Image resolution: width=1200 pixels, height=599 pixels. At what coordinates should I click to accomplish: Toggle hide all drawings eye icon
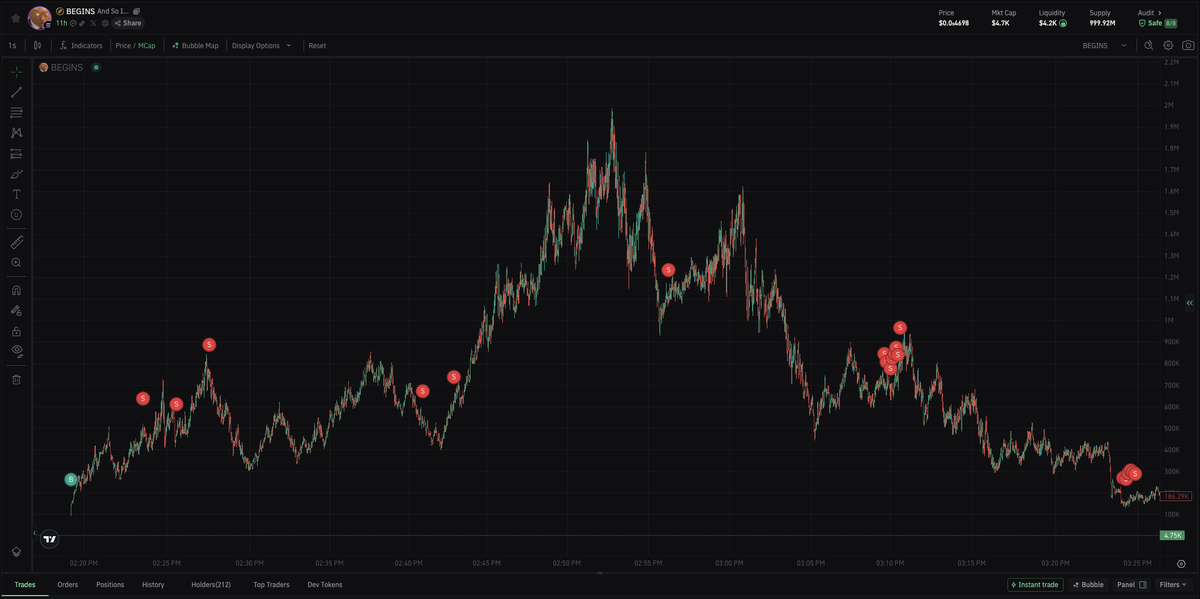[16, 351]
